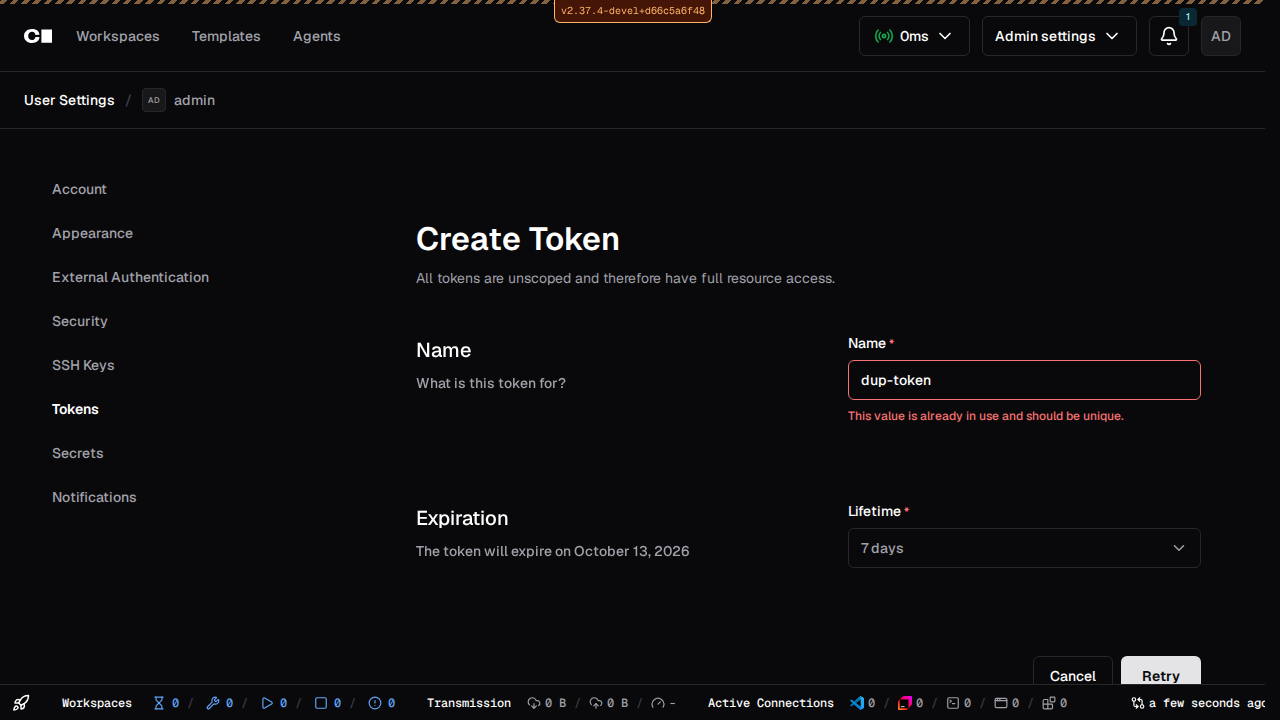Click the green latency signal icon
Viewport: 1280px width, 720px height.
883,36
